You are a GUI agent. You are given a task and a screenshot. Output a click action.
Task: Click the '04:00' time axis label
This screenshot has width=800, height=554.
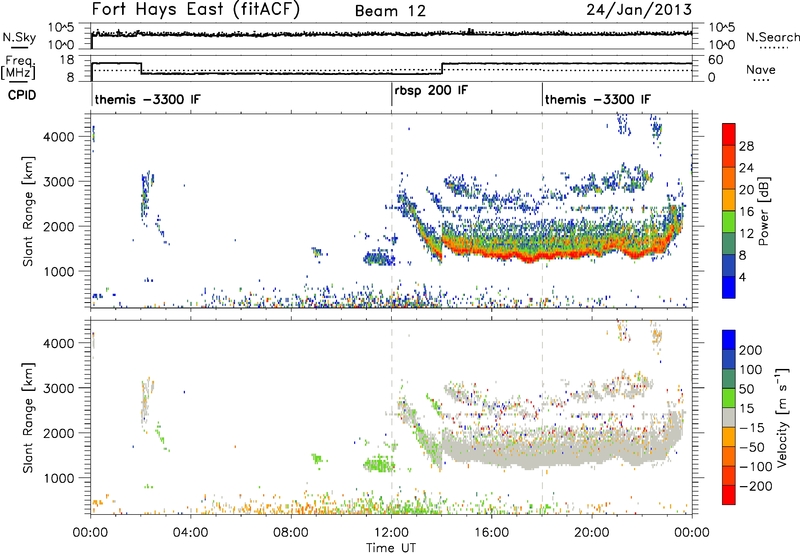[190, 533]
